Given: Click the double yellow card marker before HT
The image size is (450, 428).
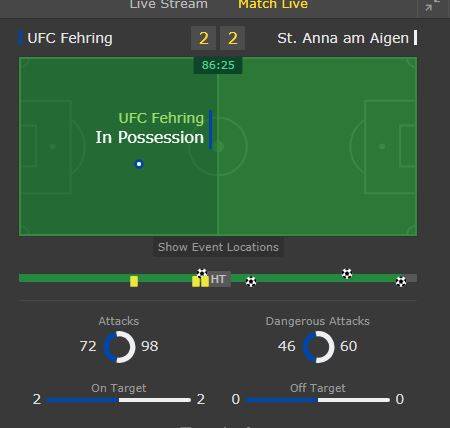Looking at the screenshot, I should click(200, 281).
